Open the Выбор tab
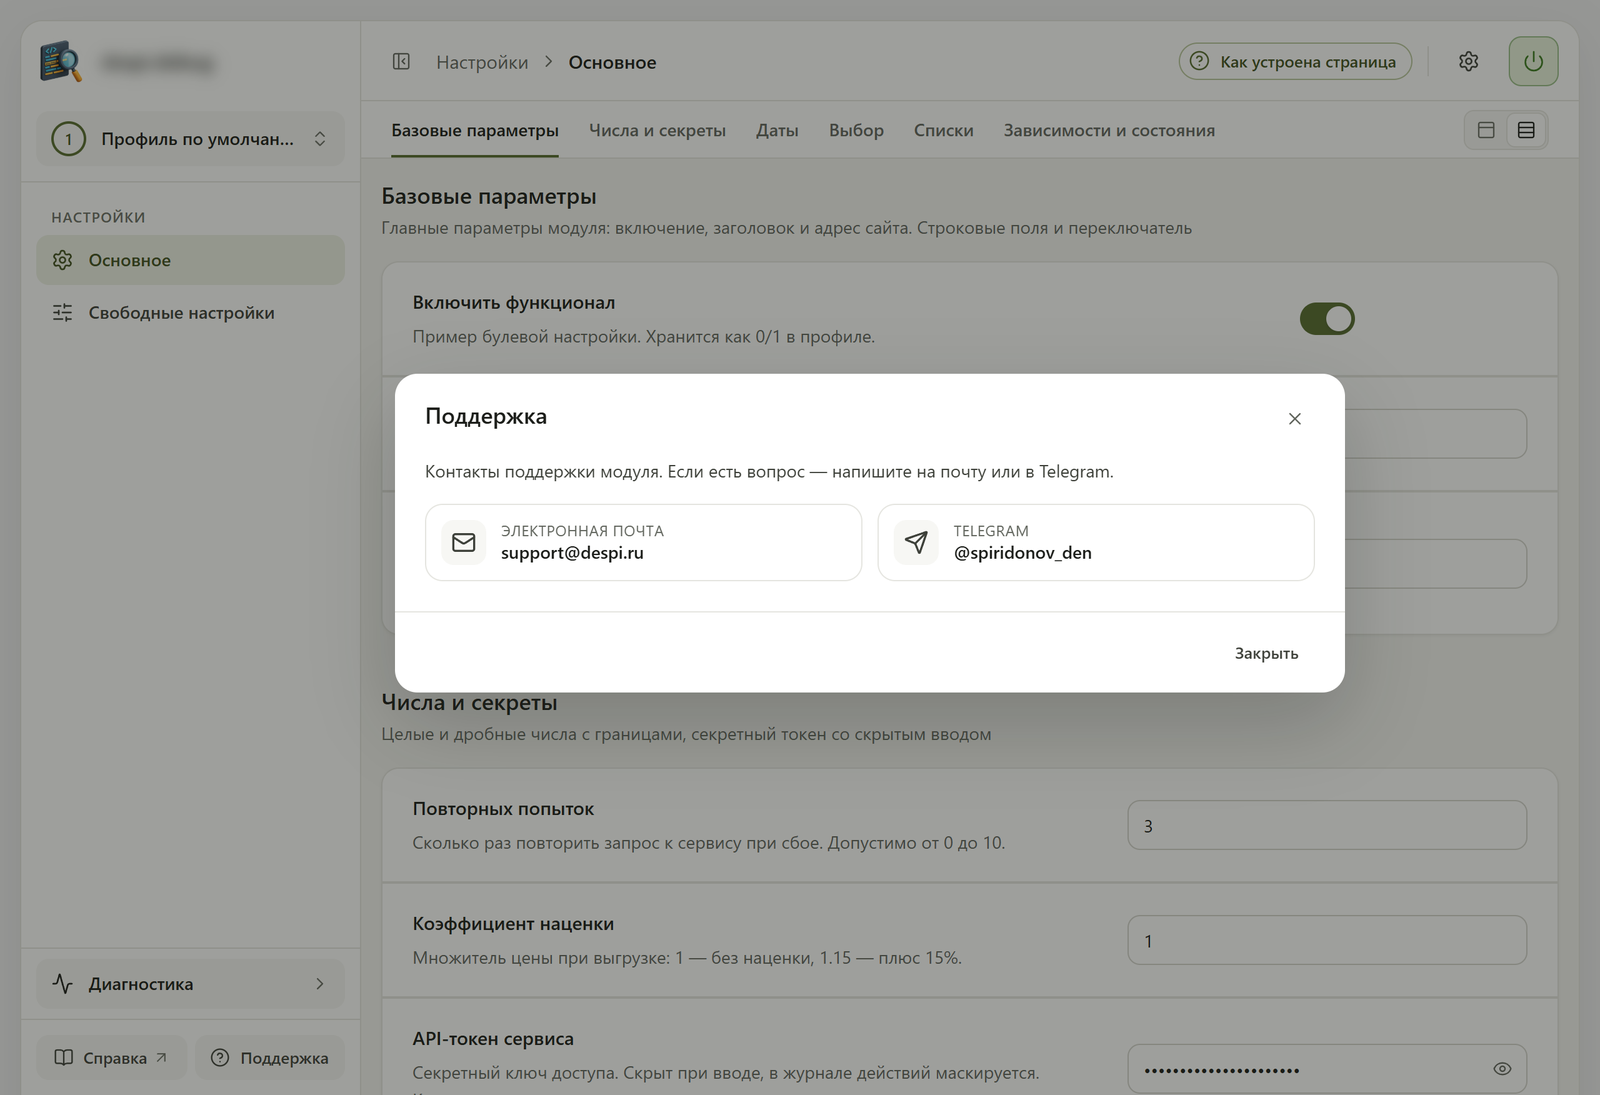The height and width of the screenshot is (1095, 1600). (x=856, y=130)
